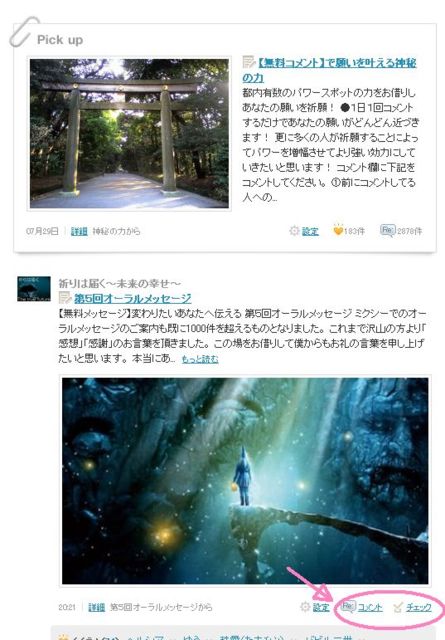Open the 第5回オーラルメッセージ title link

(x=132, y=298)
